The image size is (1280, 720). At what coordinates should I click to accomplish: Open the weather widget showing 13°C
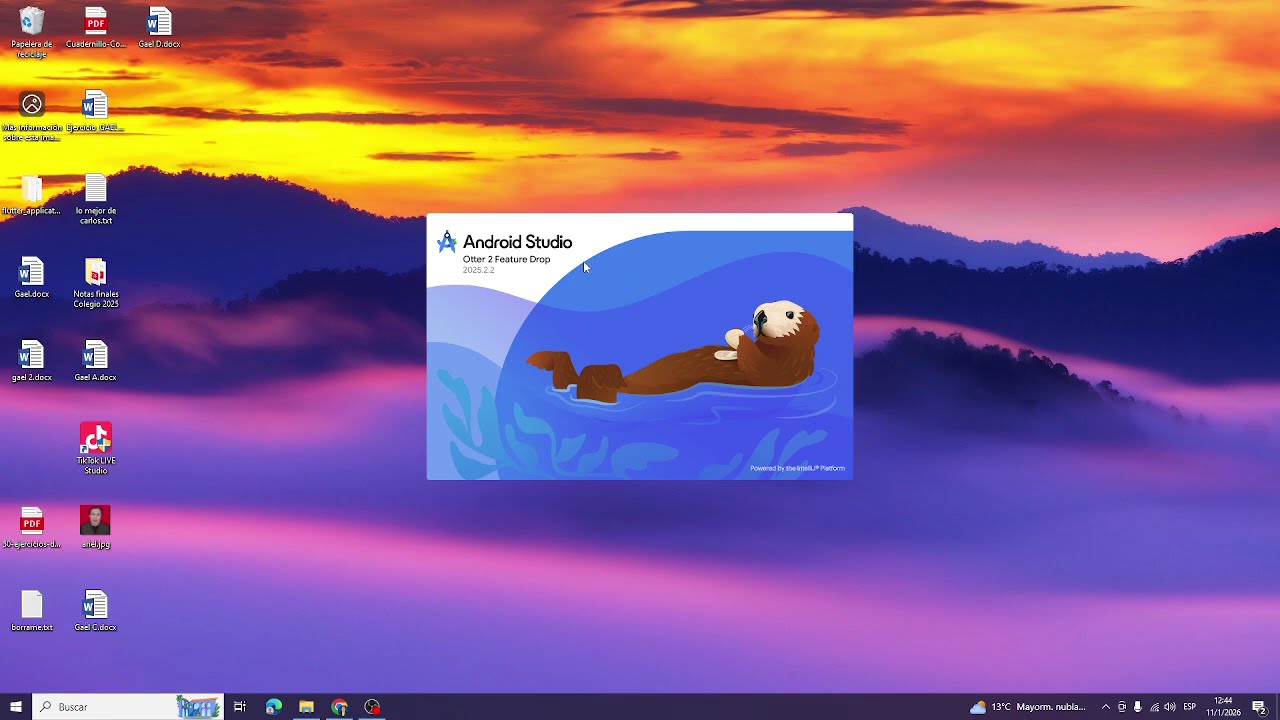coord(1028,707)
